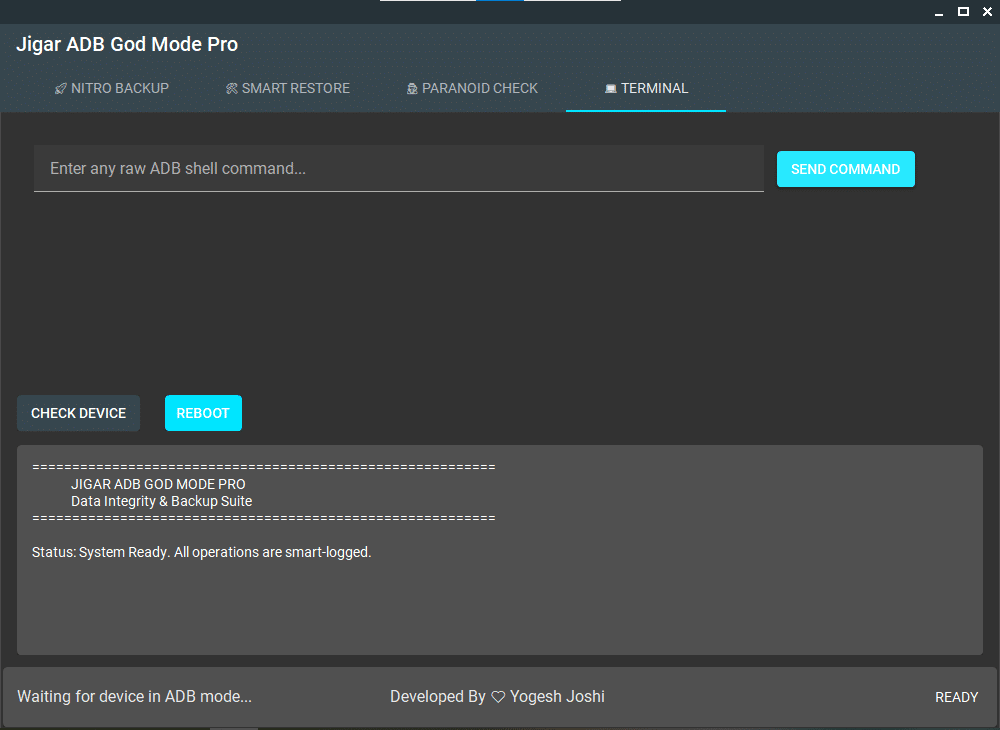Click the heart icon next to Yogesh Joshi

[498, 696]
